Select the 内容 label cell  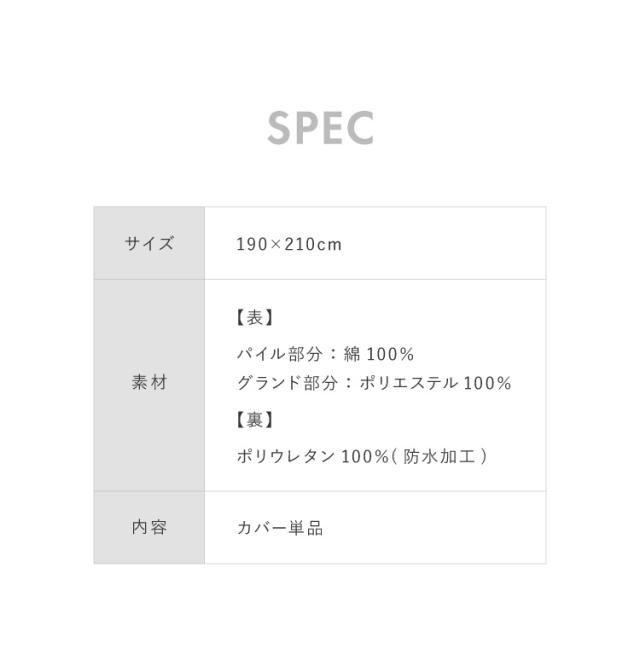[149, 527]
